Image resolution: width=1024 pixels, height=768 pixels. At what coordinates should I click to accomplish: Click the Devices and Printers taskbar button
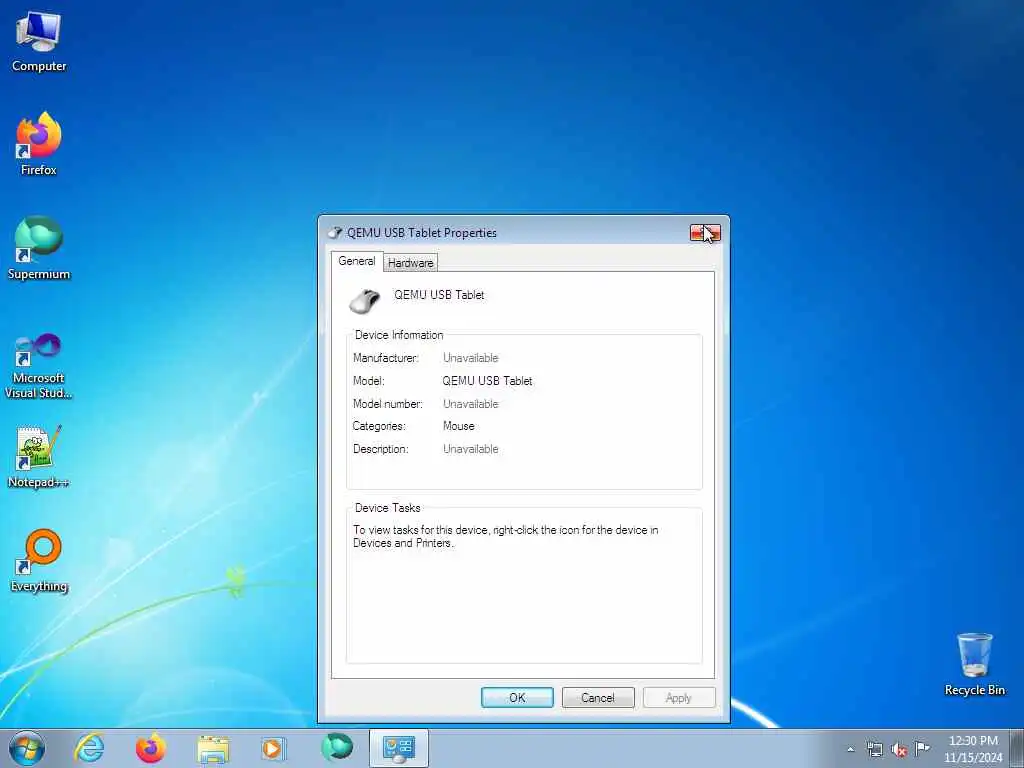[398, 748]
